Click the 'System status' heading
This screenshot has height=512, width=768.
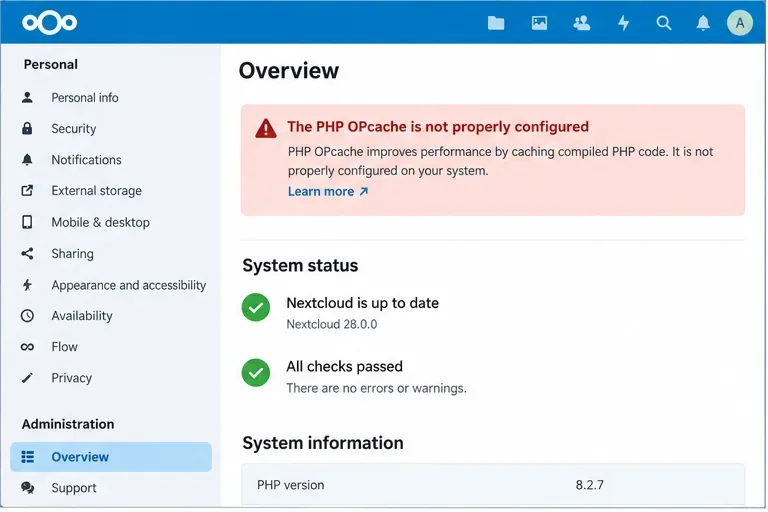300,266
